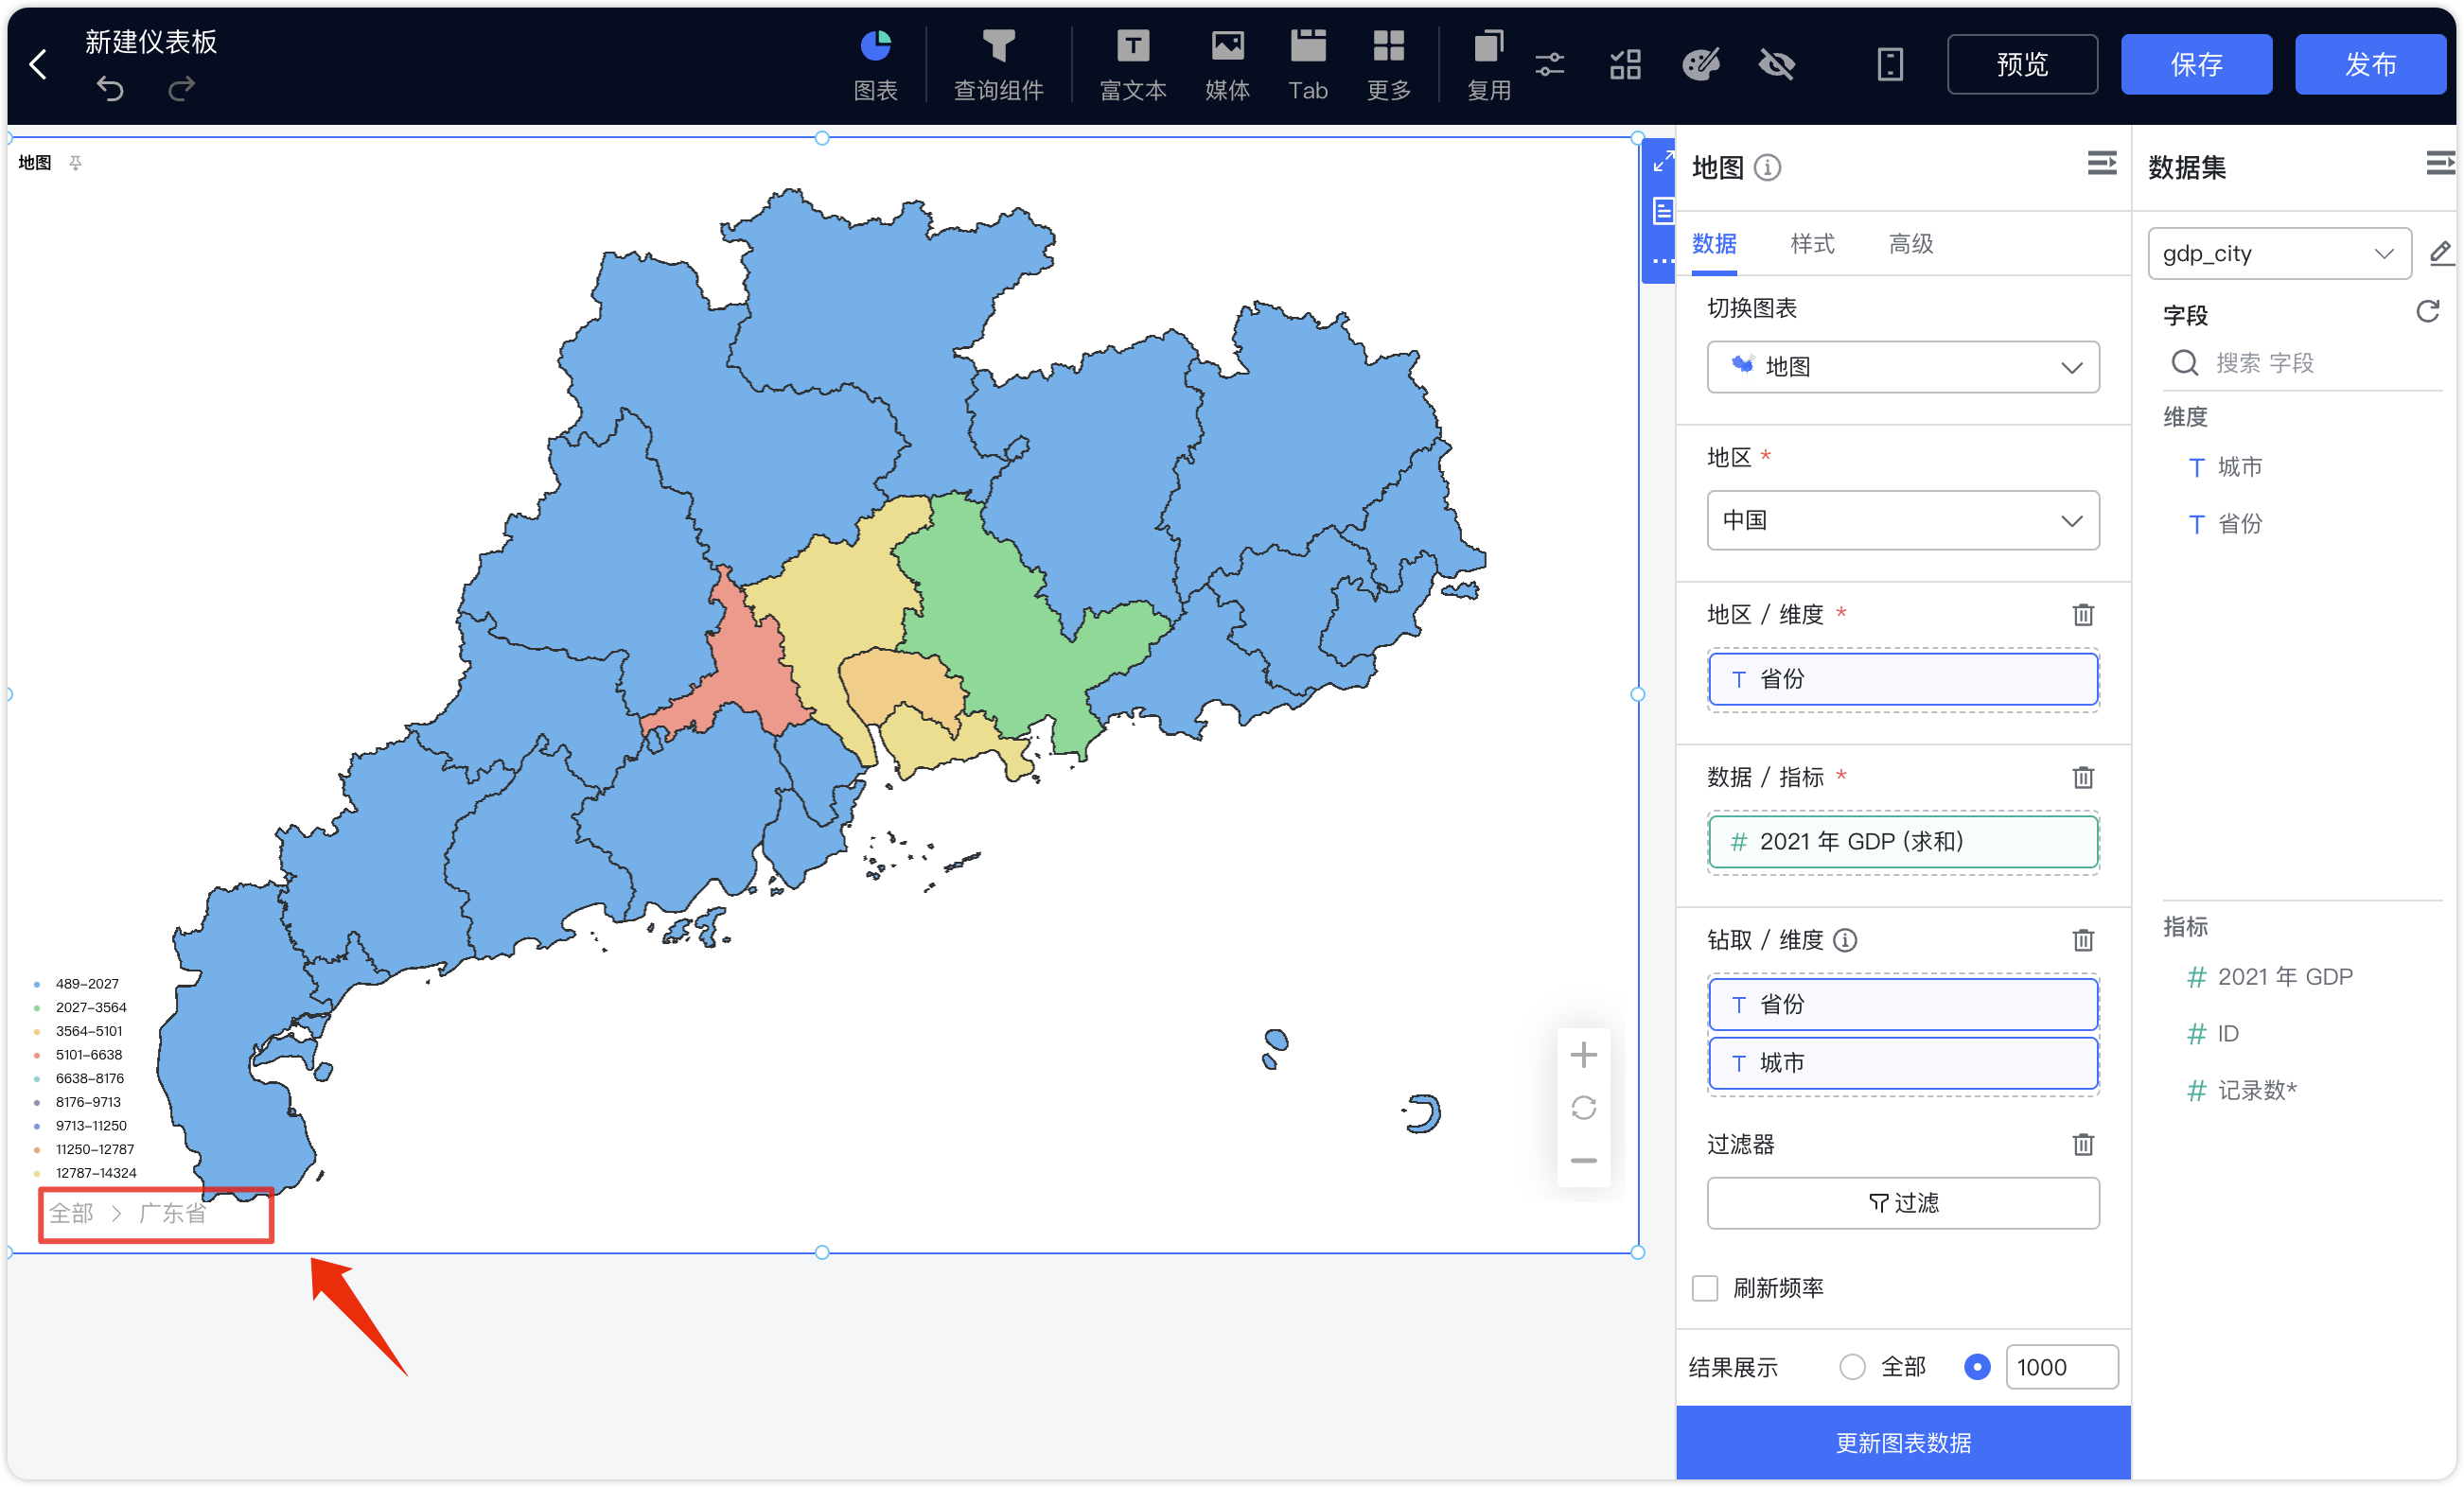
Task: Switch to the 高级 tab
Action: pos(1910,243)
